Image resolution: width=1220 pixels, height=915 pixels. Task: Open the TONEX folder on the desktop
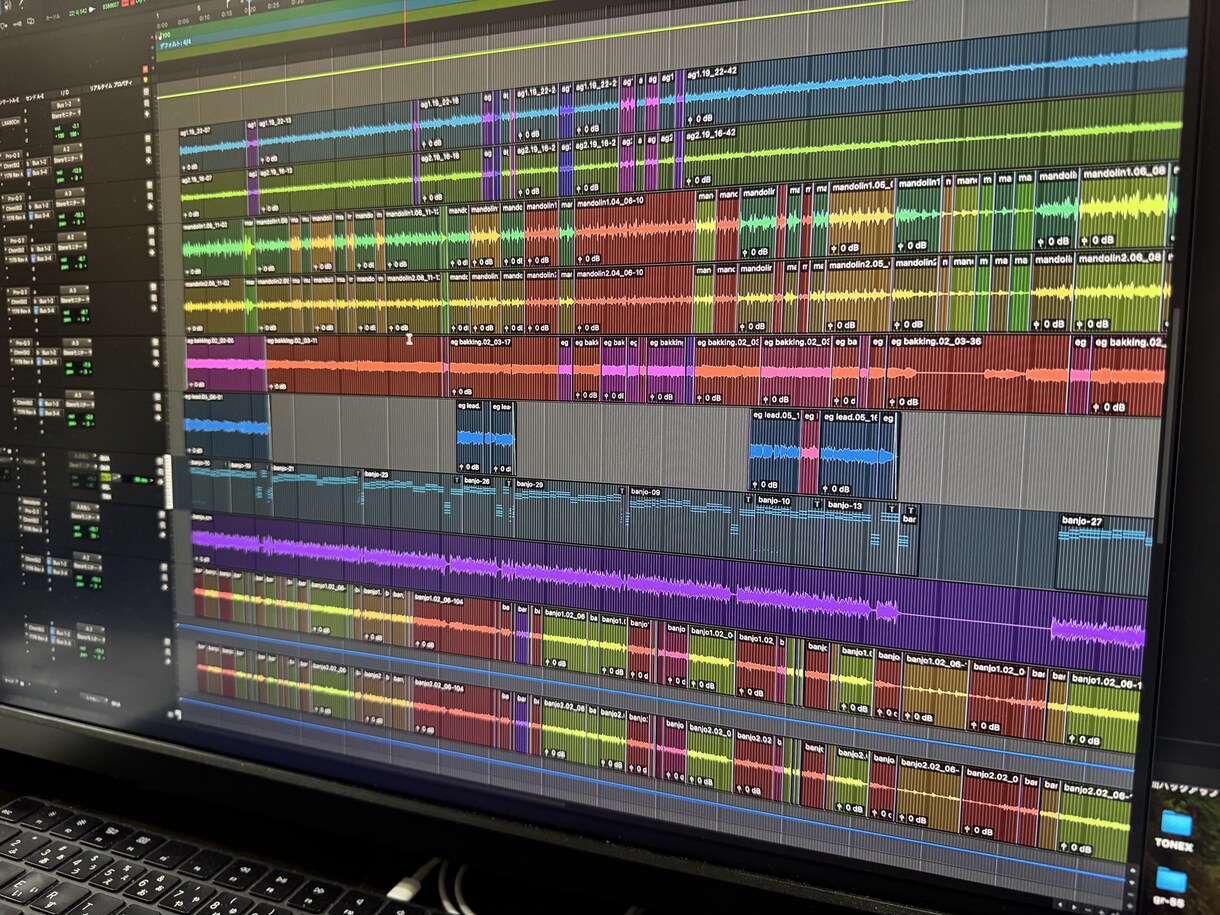(x=1175, y=823)
